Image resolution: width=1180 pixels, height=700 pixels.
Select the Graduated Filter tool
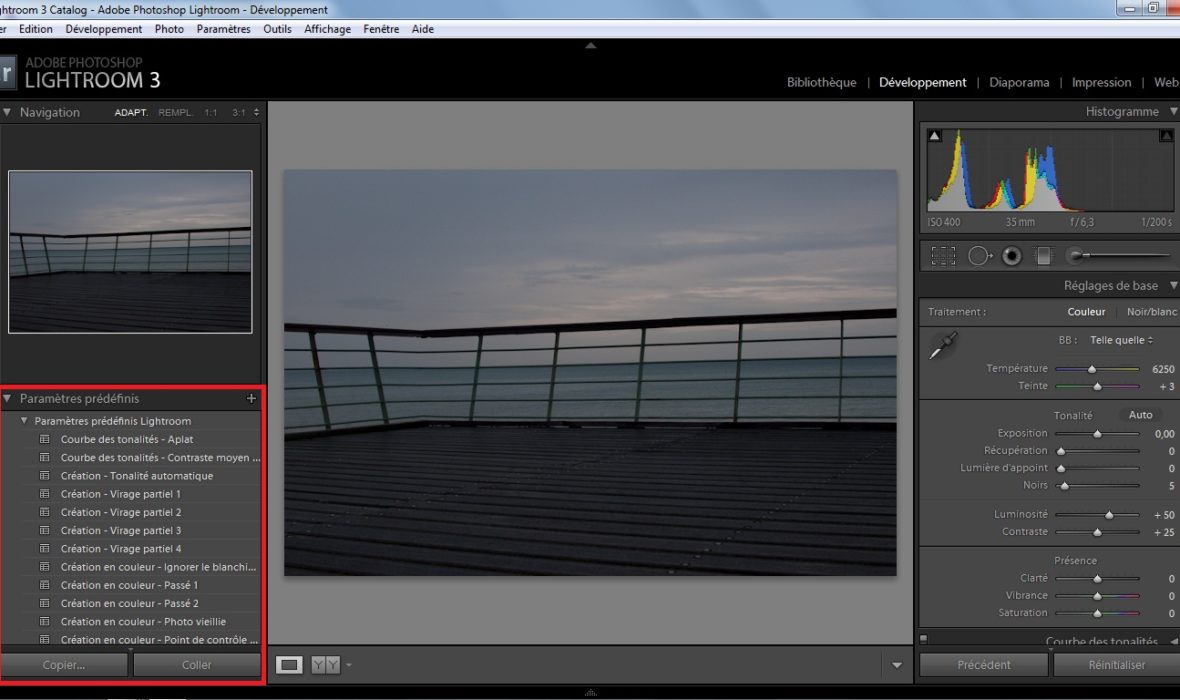(x=1044, y=256)
